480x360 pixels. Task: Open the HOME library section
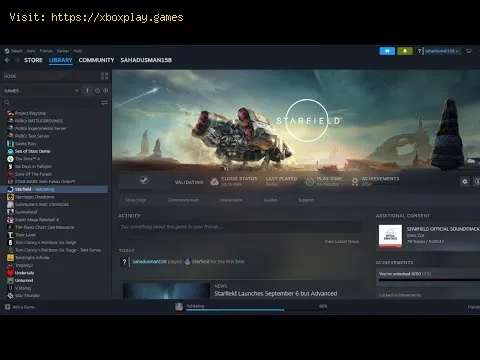coord(50,76)
